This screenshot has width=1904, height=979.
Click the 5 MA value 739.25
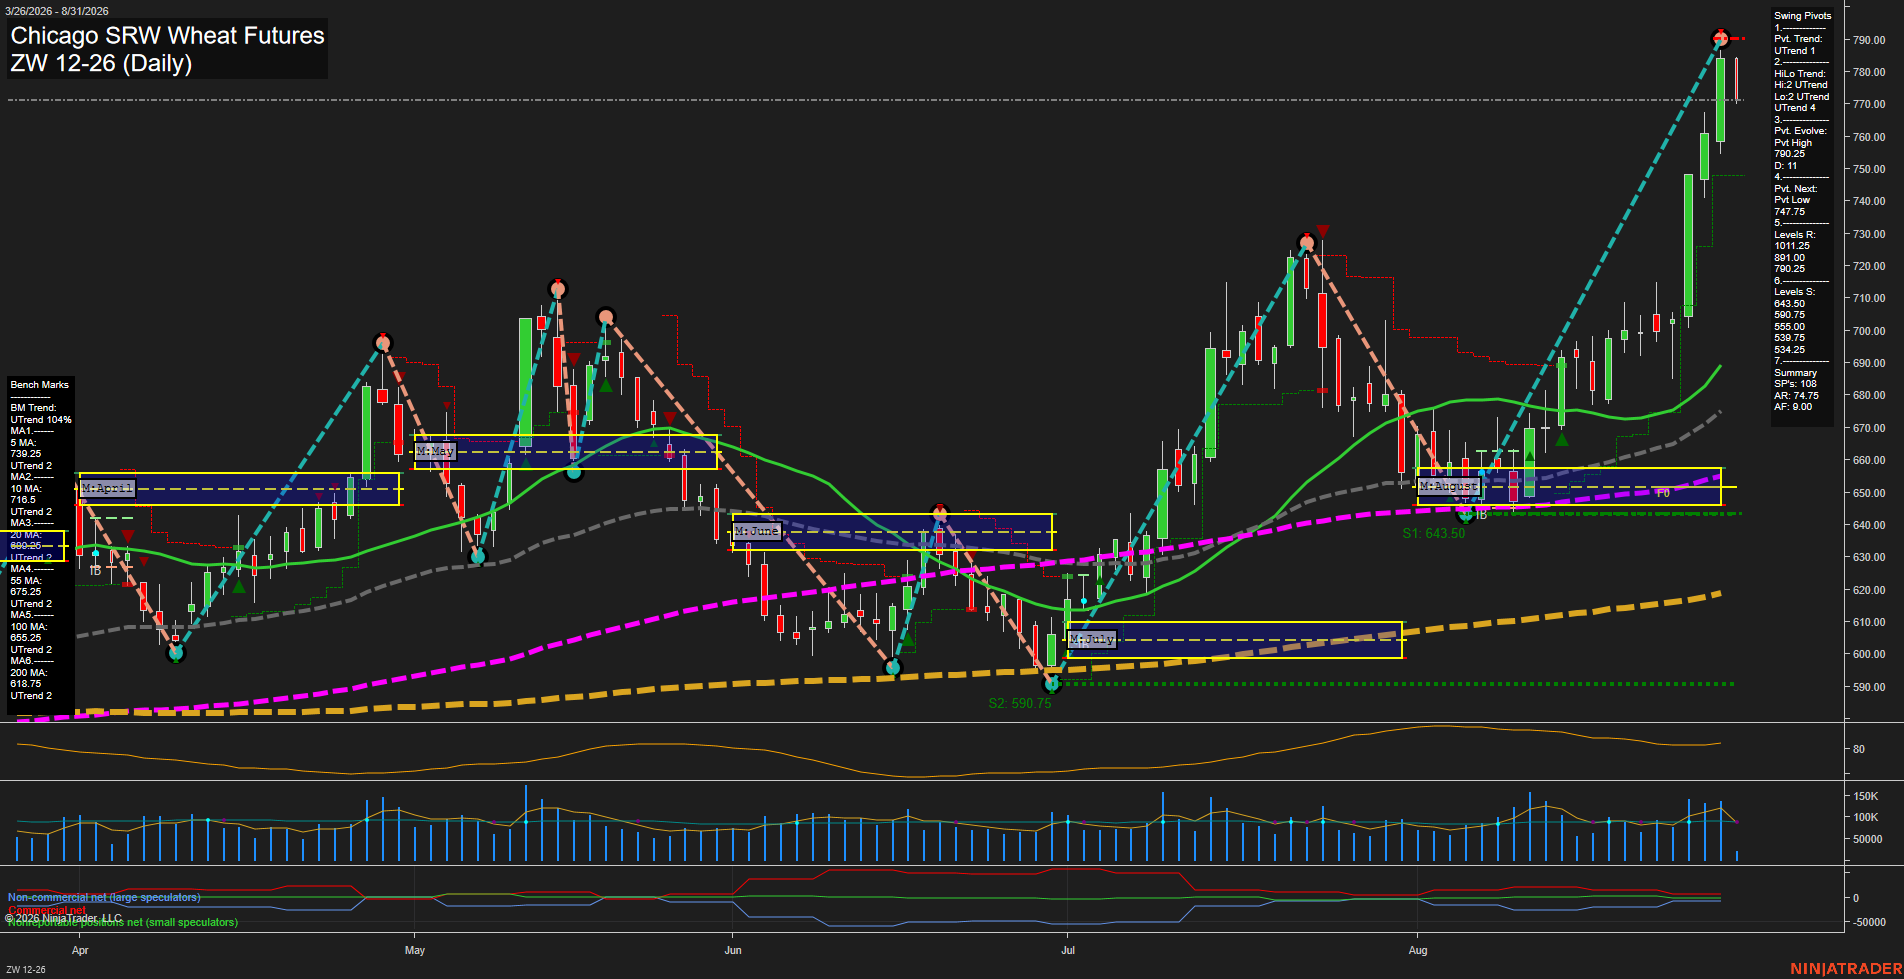click(x=26, y=454)
